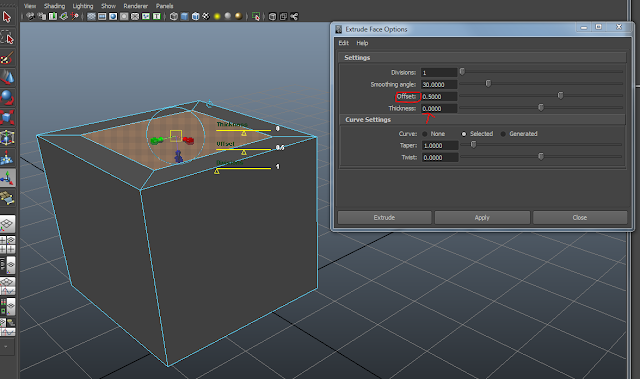This screenshot has height=379, width=640.
Task: Click the Twist slider handle
Action: (x=541, y=156)
